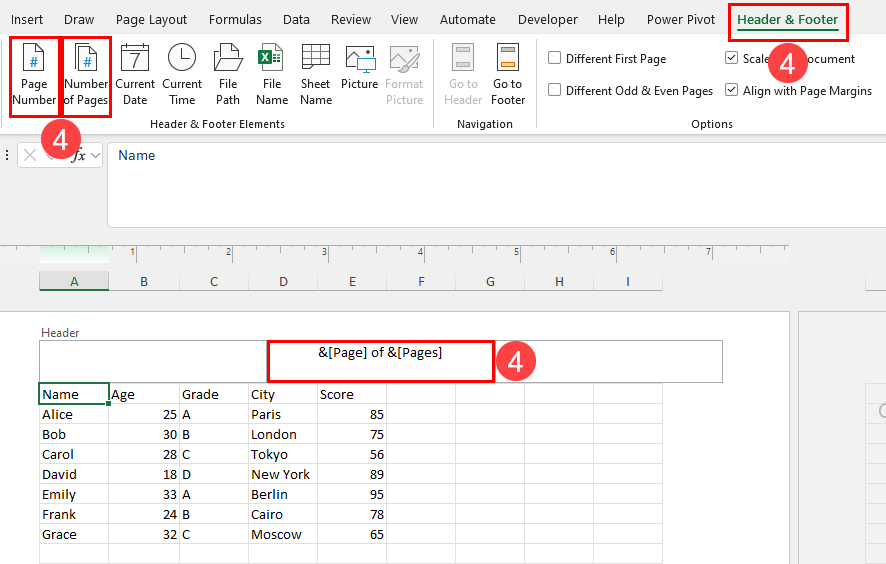Select the Header & Footer tab
The width and height of the screenshot is (886, 564).
pos(788,20)
